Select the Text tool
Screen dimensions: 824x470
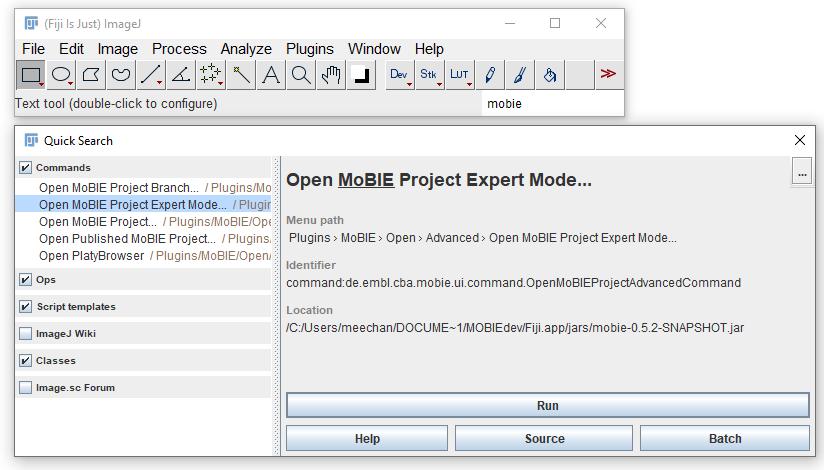pos(271,75)
